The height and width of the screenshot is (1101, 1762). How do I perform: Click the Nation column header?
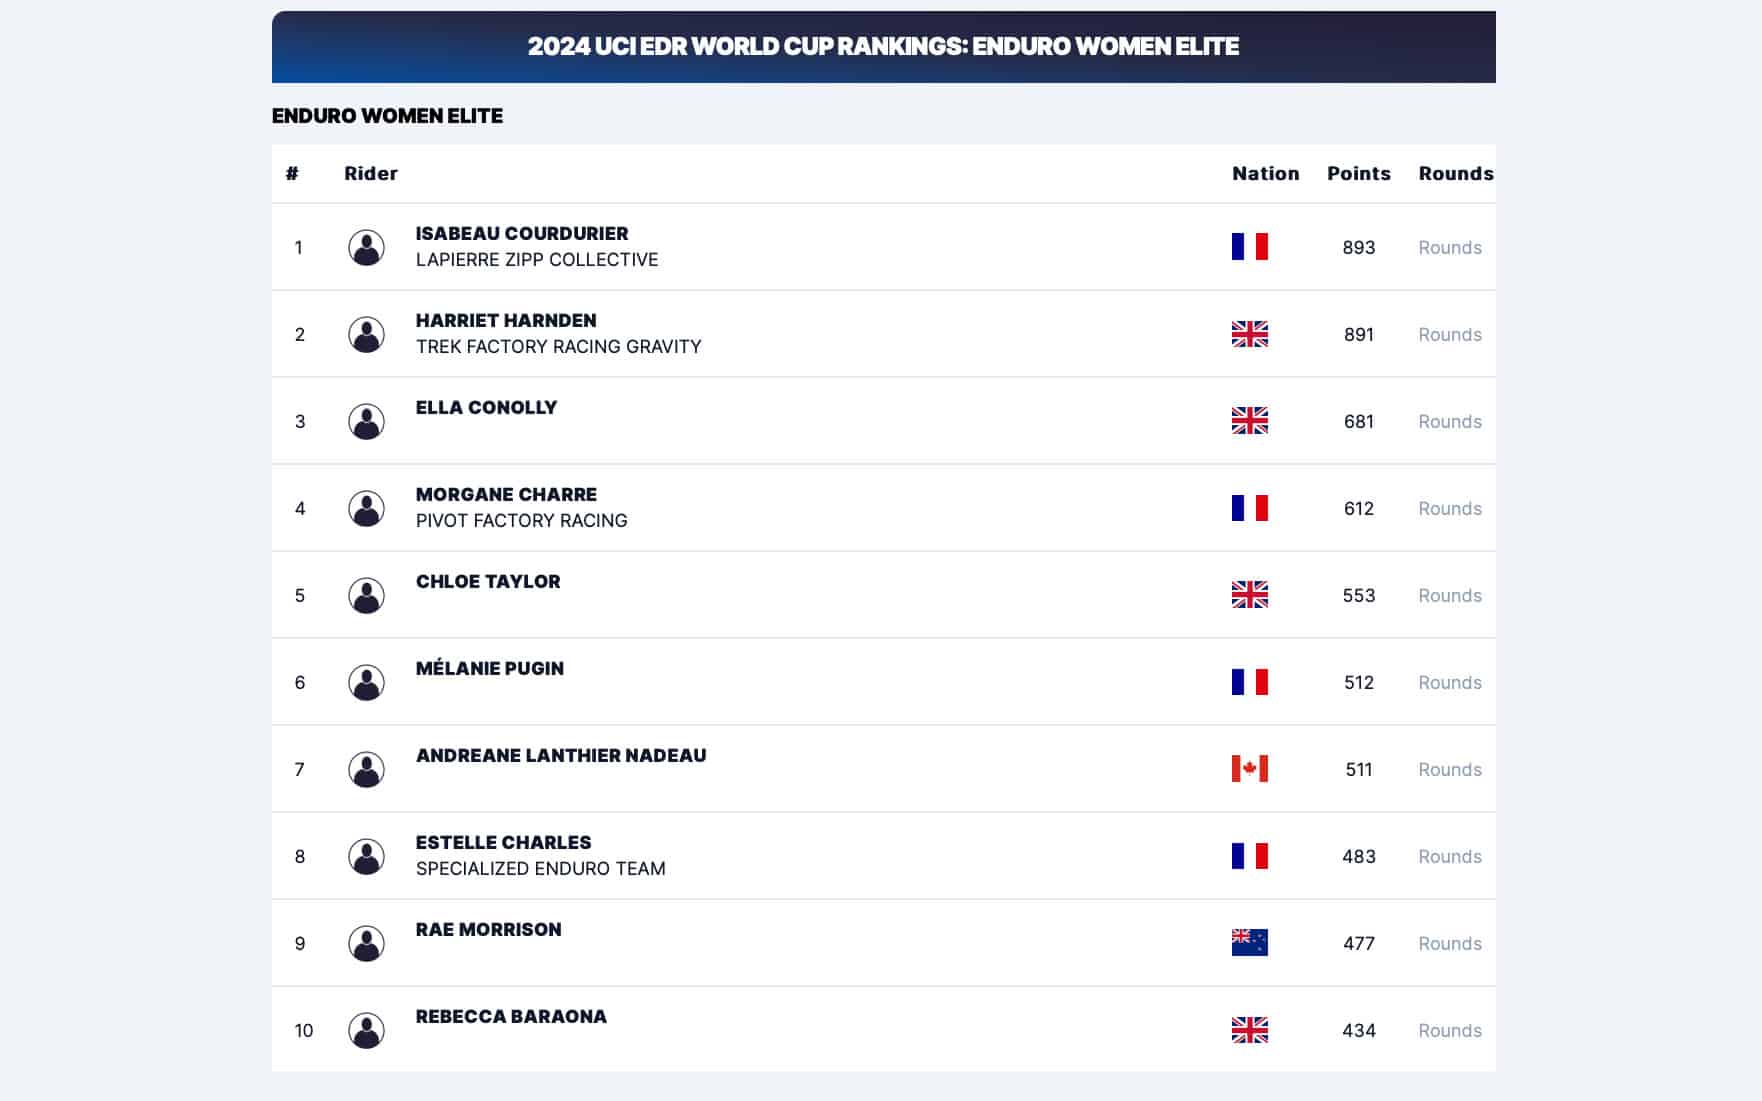tap(1265, 173)
